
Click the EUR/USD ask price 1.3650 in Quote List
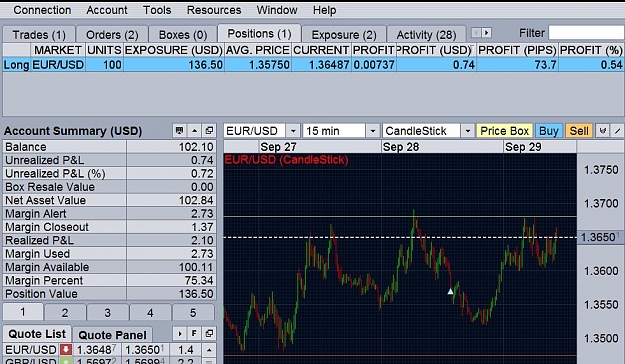145,350
